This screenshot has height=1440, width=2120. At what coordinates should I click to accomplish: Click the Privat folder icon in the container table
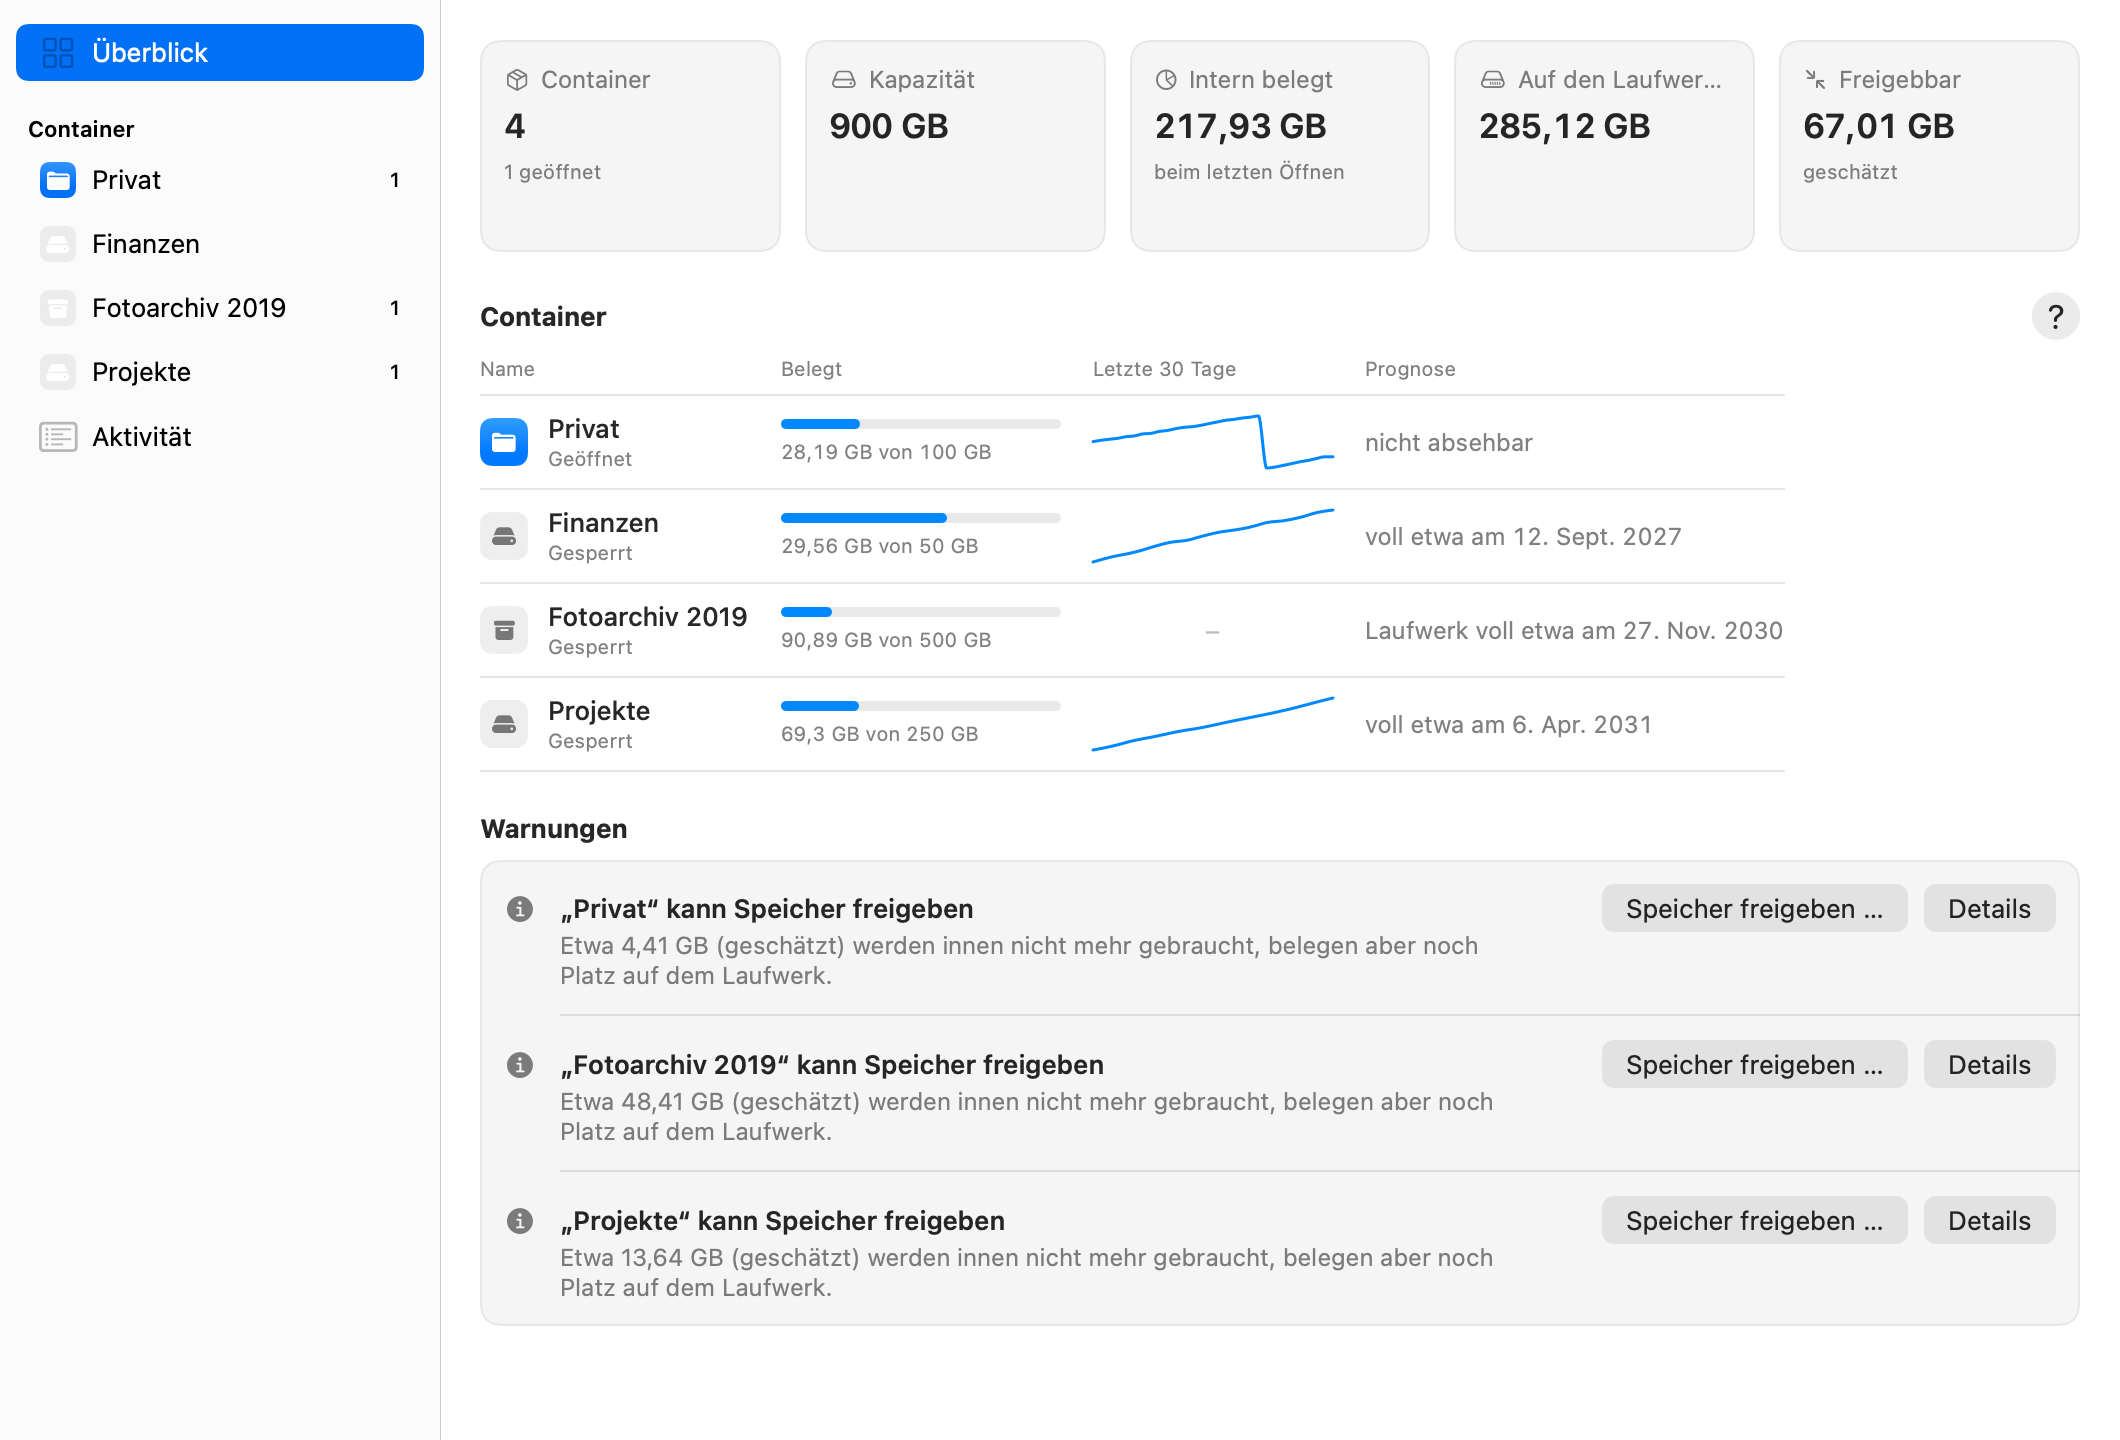504,442
